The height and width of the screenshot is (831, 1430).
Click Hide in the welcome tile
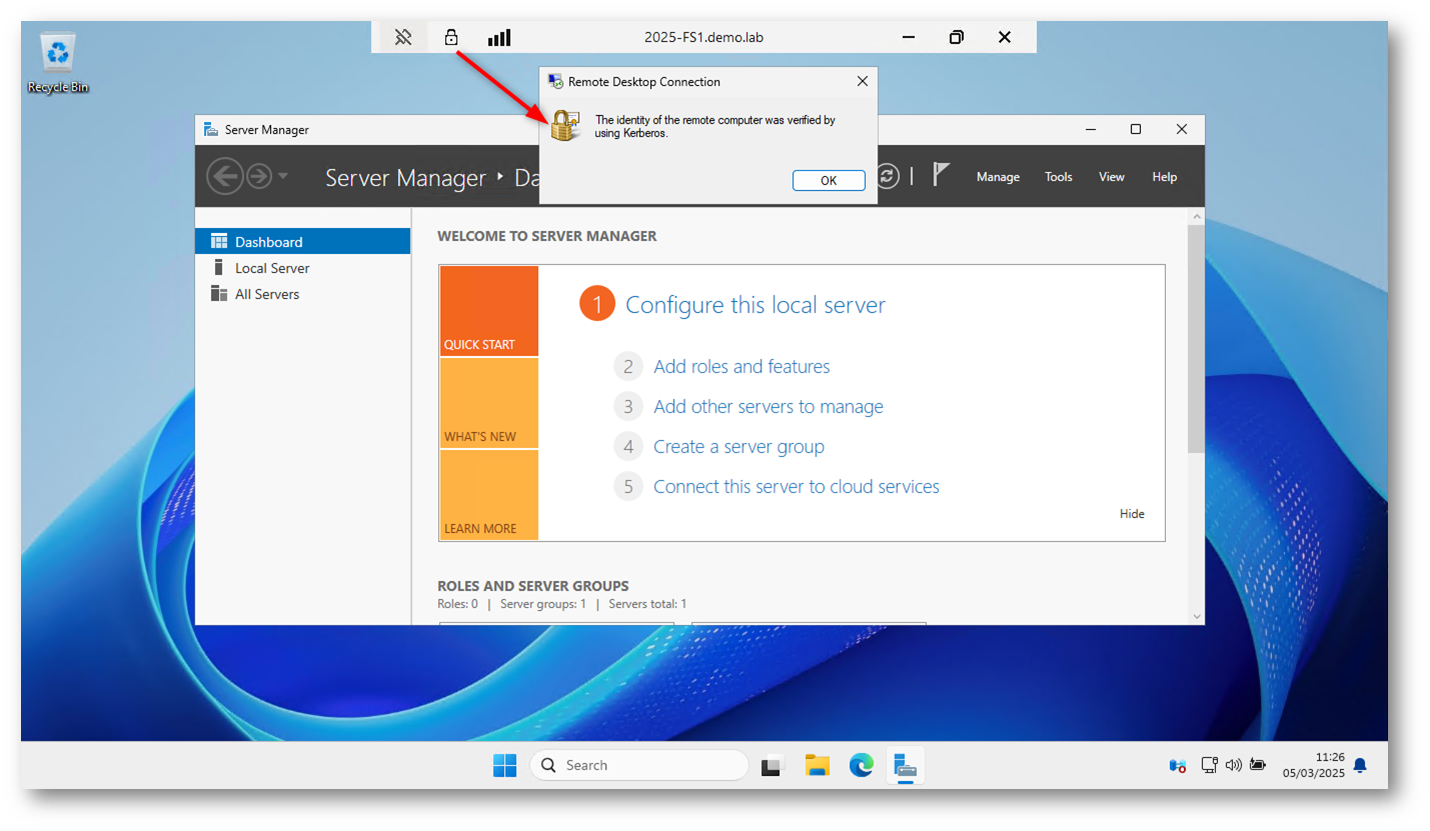(x=1132, y=513)
